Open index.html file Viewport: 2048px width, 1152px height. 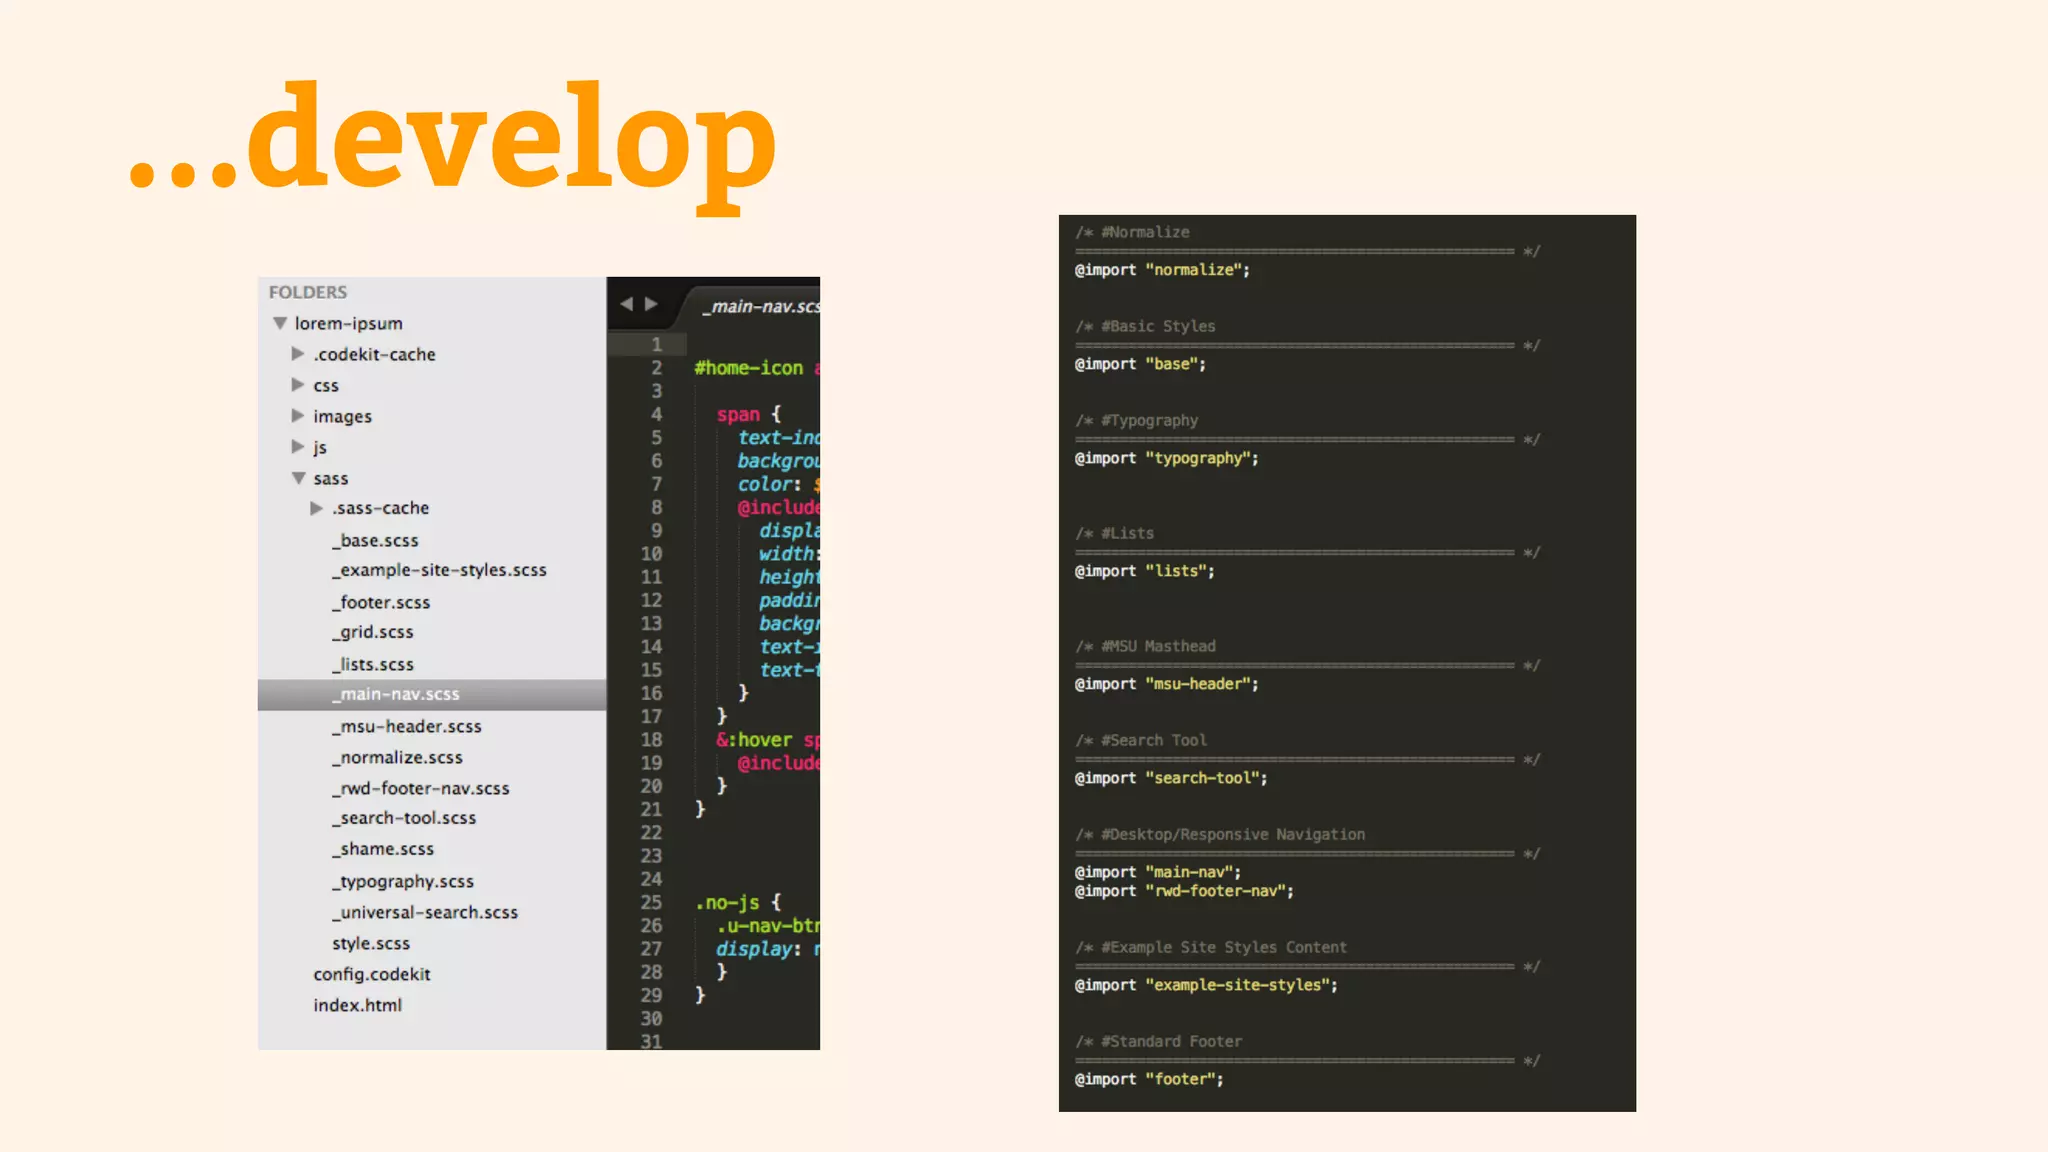(x=357, y=1005)
